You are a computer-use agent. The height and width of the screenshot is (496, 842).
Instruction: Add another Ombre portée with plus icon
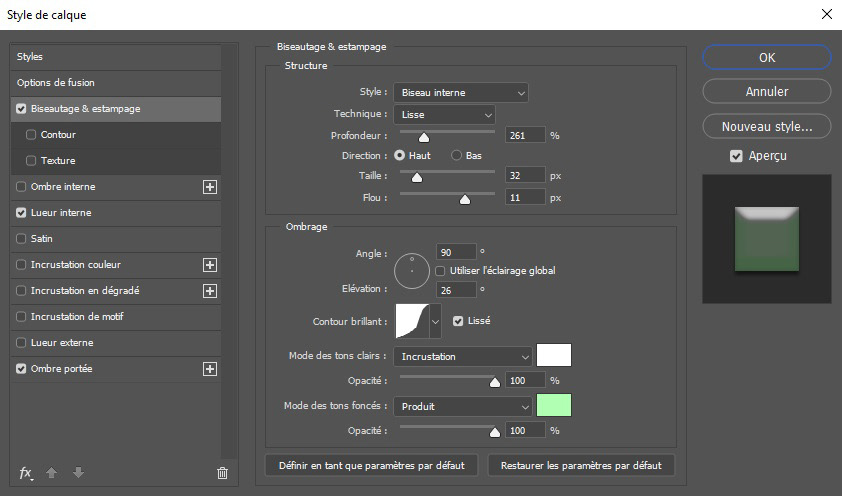click(x=210, y=369)
